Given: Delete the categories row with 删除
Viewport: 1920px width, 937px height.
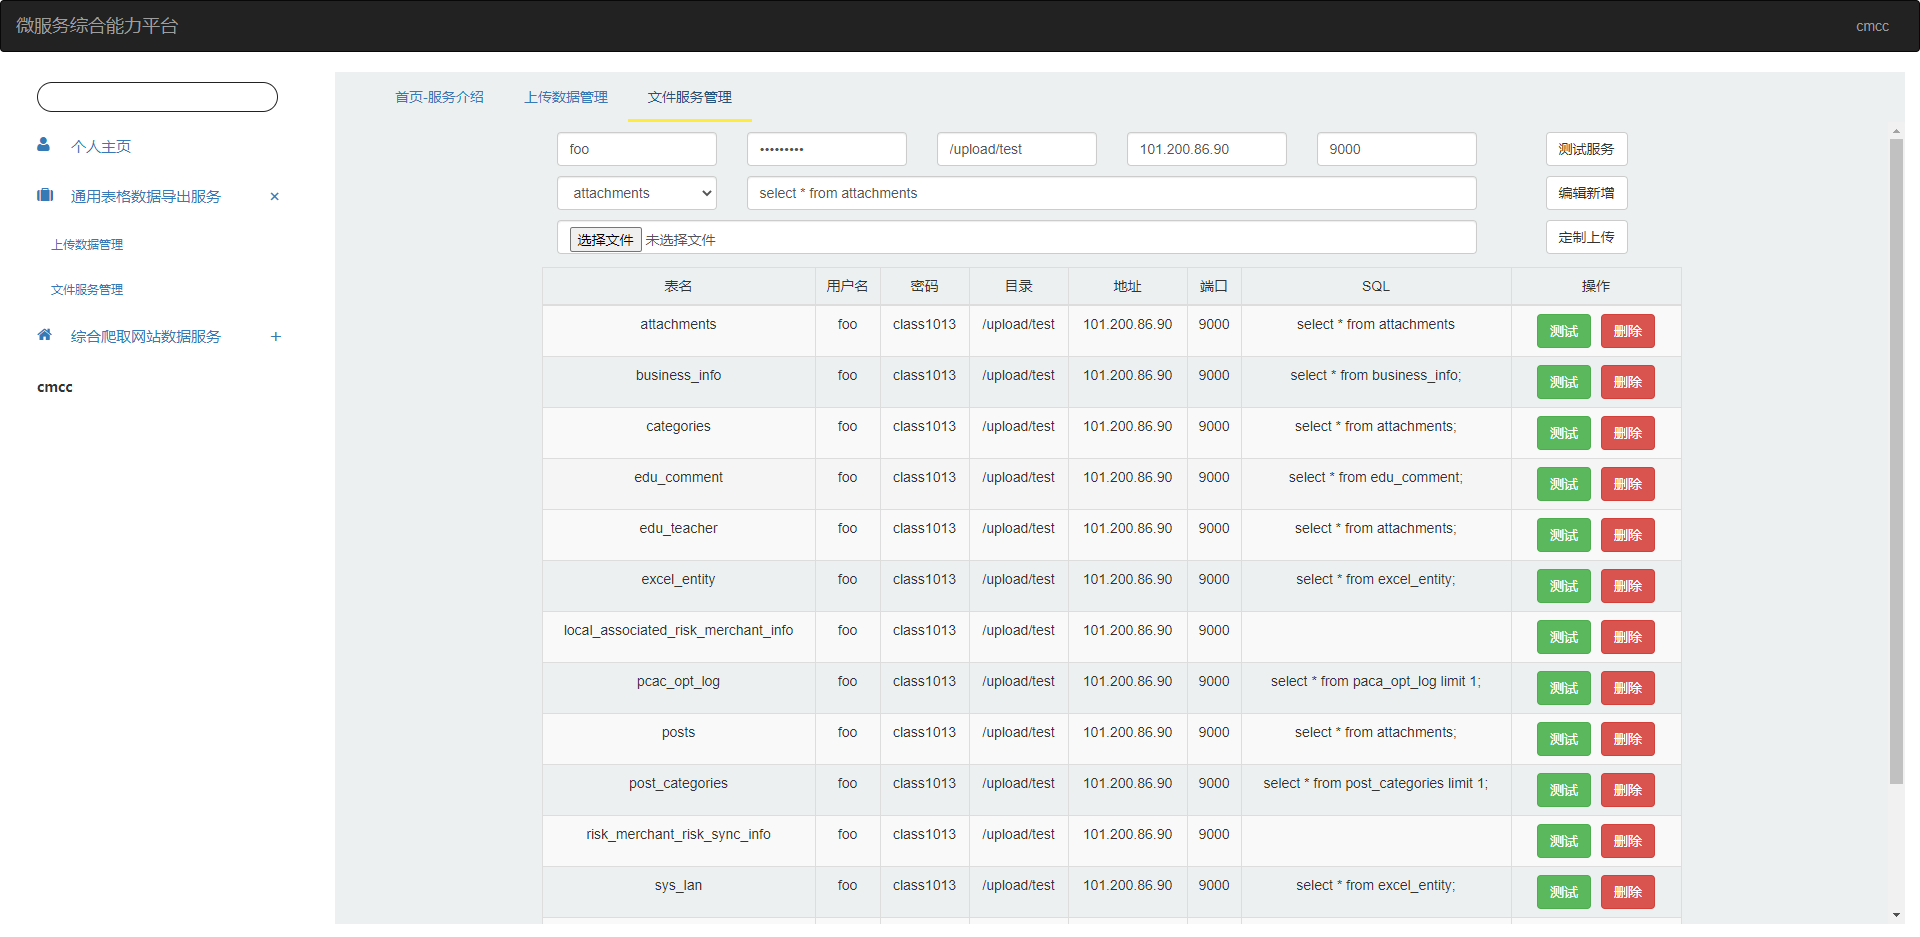Looking at the screenshot, I should coord(1628,433).
